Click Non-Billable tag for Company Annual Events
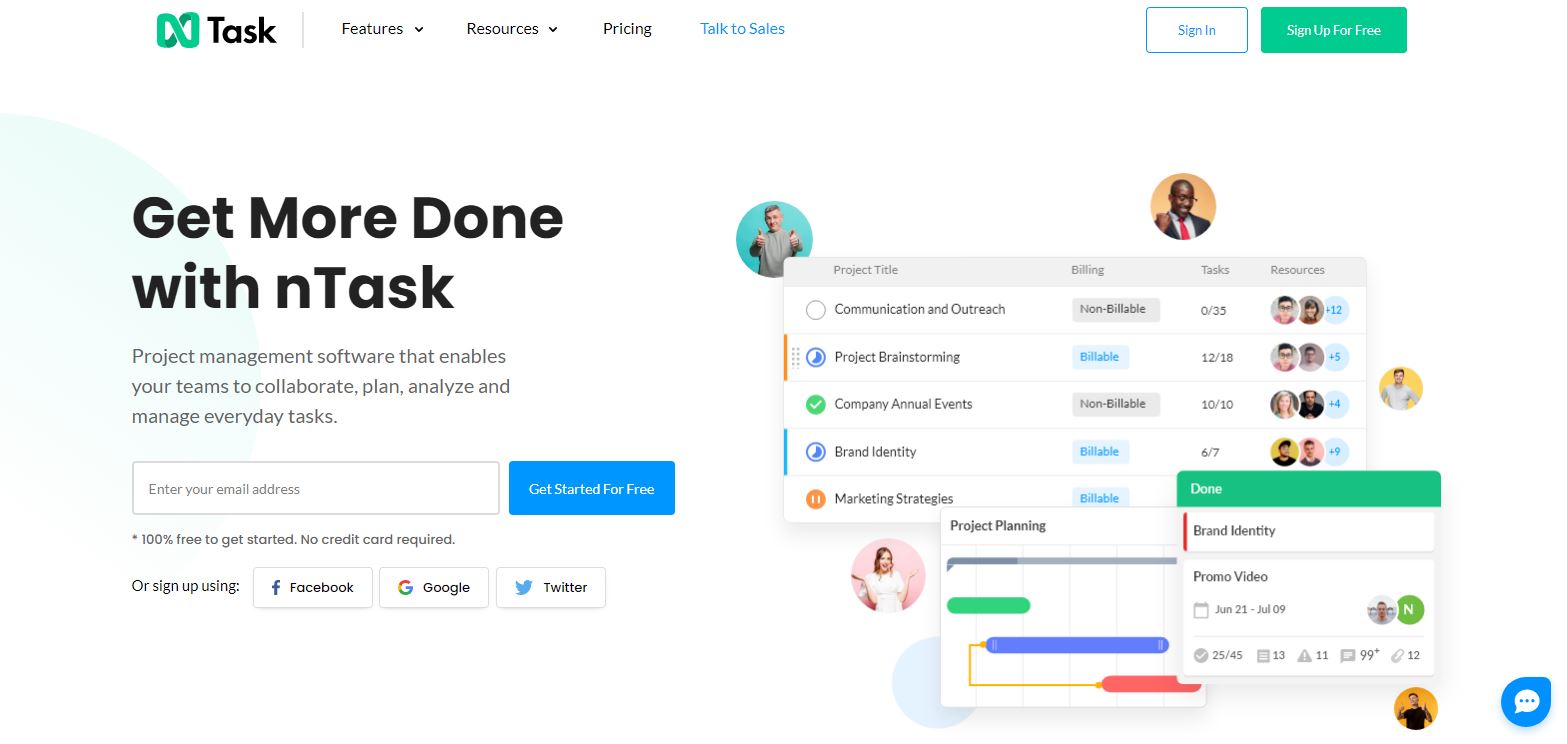1567x744 pixels. click(1115, 404)
